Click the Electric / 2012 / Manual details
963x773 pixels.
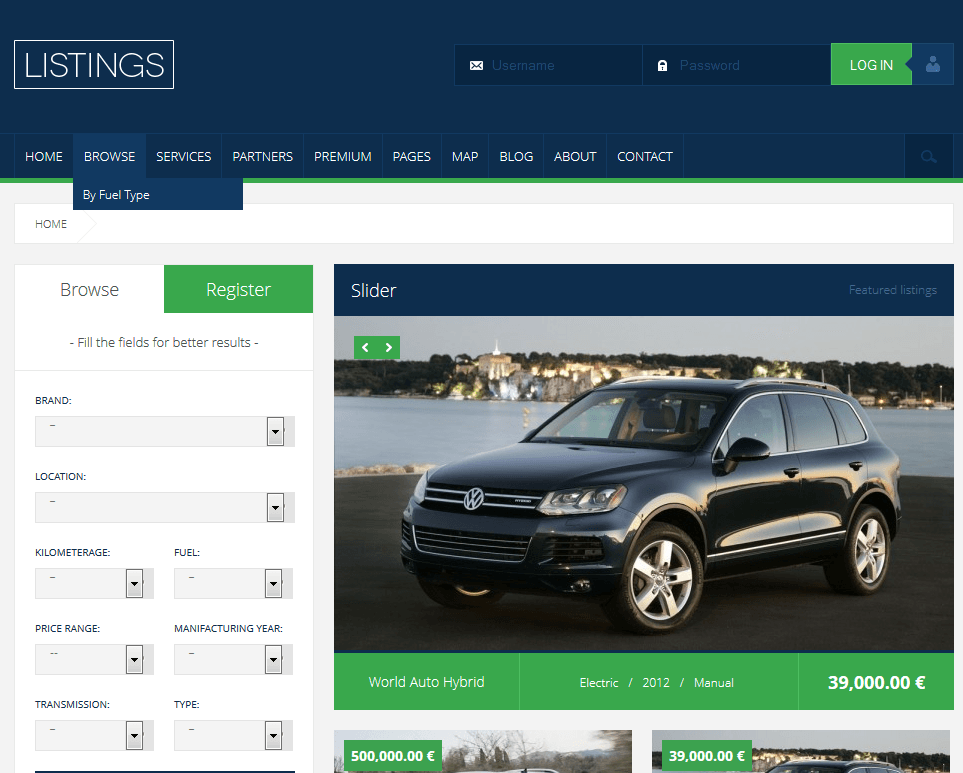(657, 683)
